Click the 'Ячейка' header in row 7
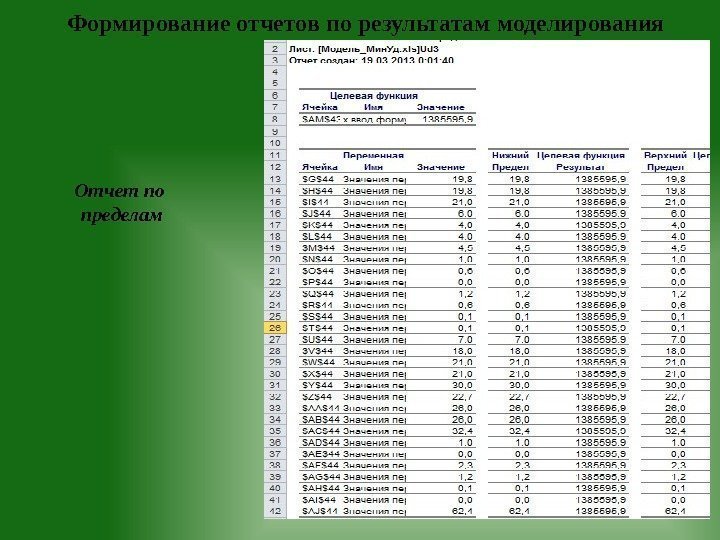The height and width of the screenshot is (540, 720). (x=320, y=107)
